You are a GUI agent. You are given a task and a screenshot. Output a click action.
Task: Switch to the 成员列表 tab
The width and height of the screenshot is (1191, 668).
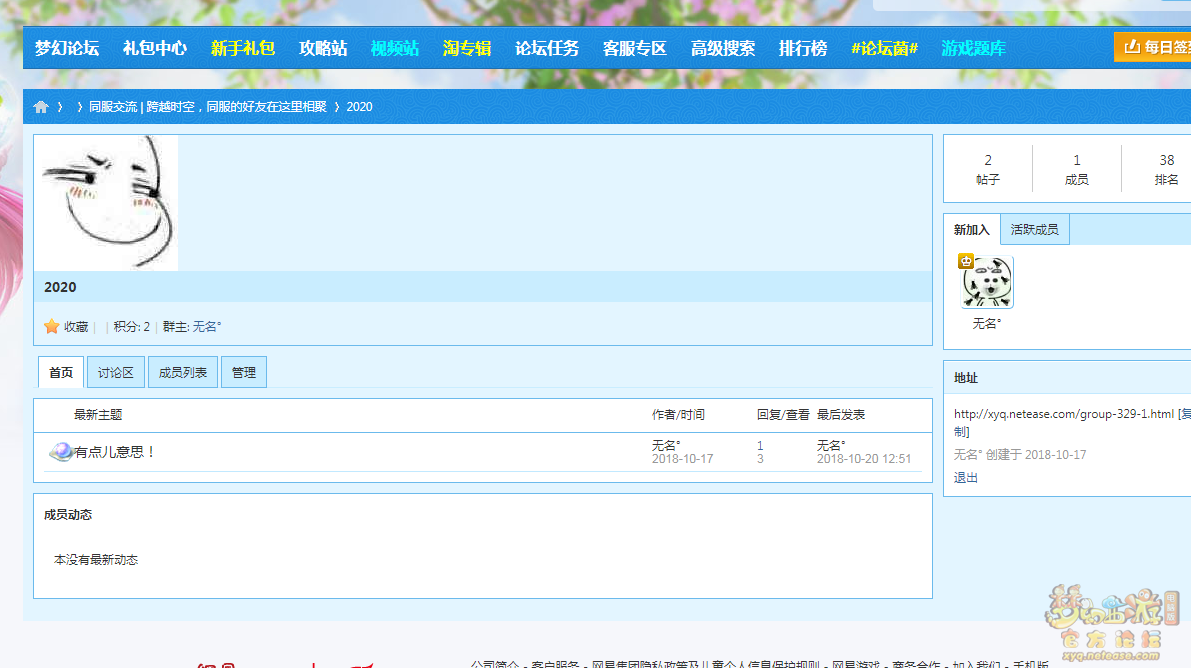coord(183,372)
